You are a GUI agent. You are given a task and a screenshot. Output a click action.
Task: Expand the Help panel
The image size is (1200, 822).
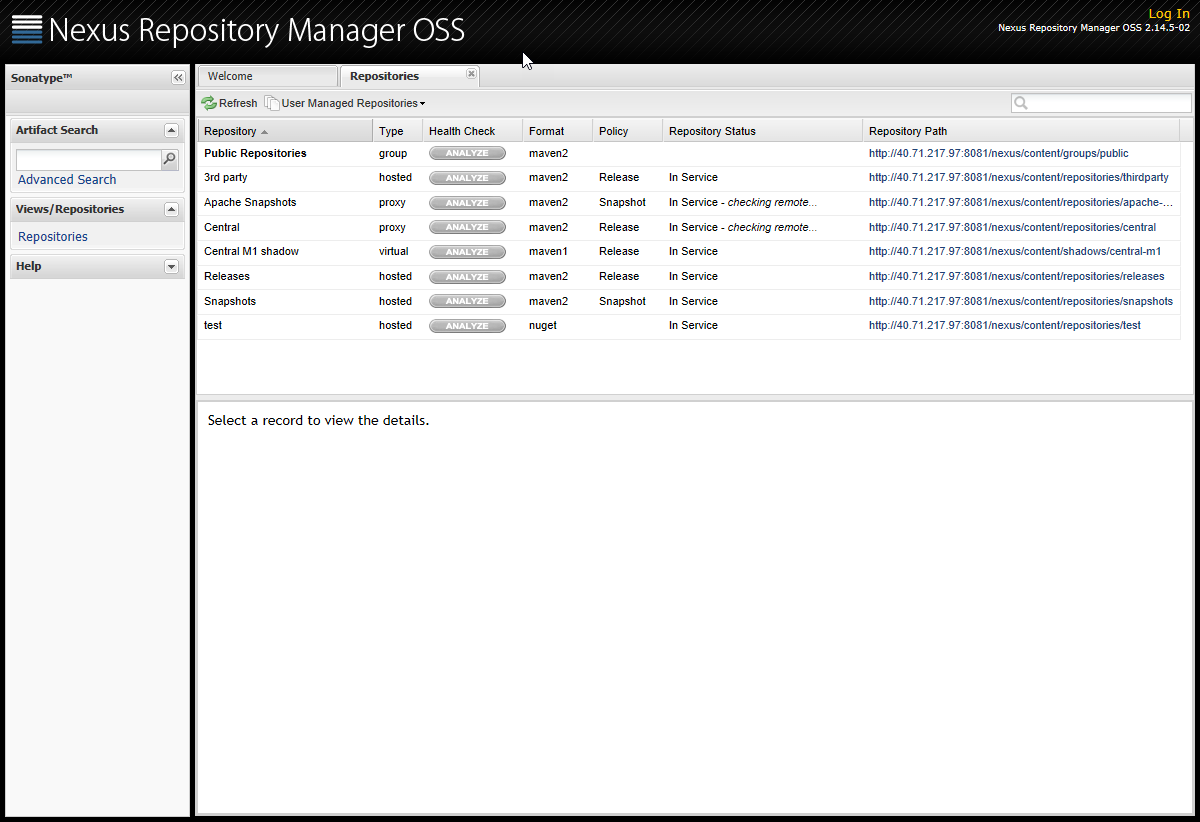coord(171,266)
